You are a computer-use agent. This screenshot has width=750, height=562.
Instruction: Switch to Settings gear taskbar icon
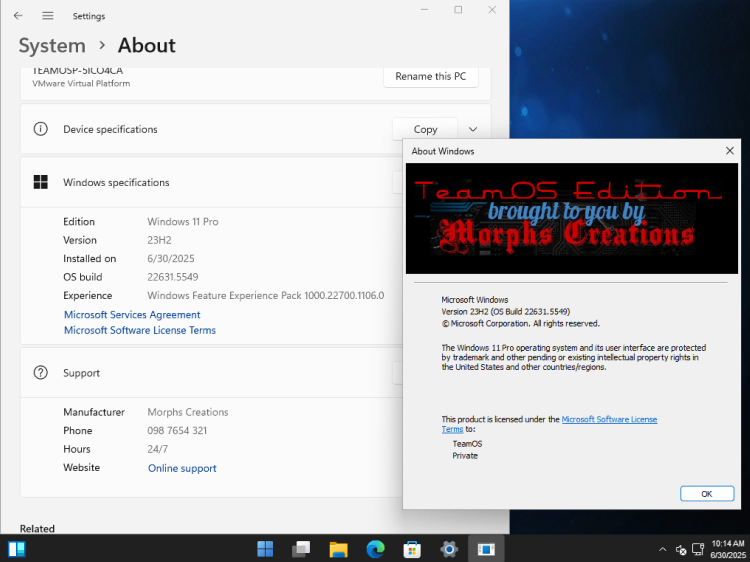449,549
